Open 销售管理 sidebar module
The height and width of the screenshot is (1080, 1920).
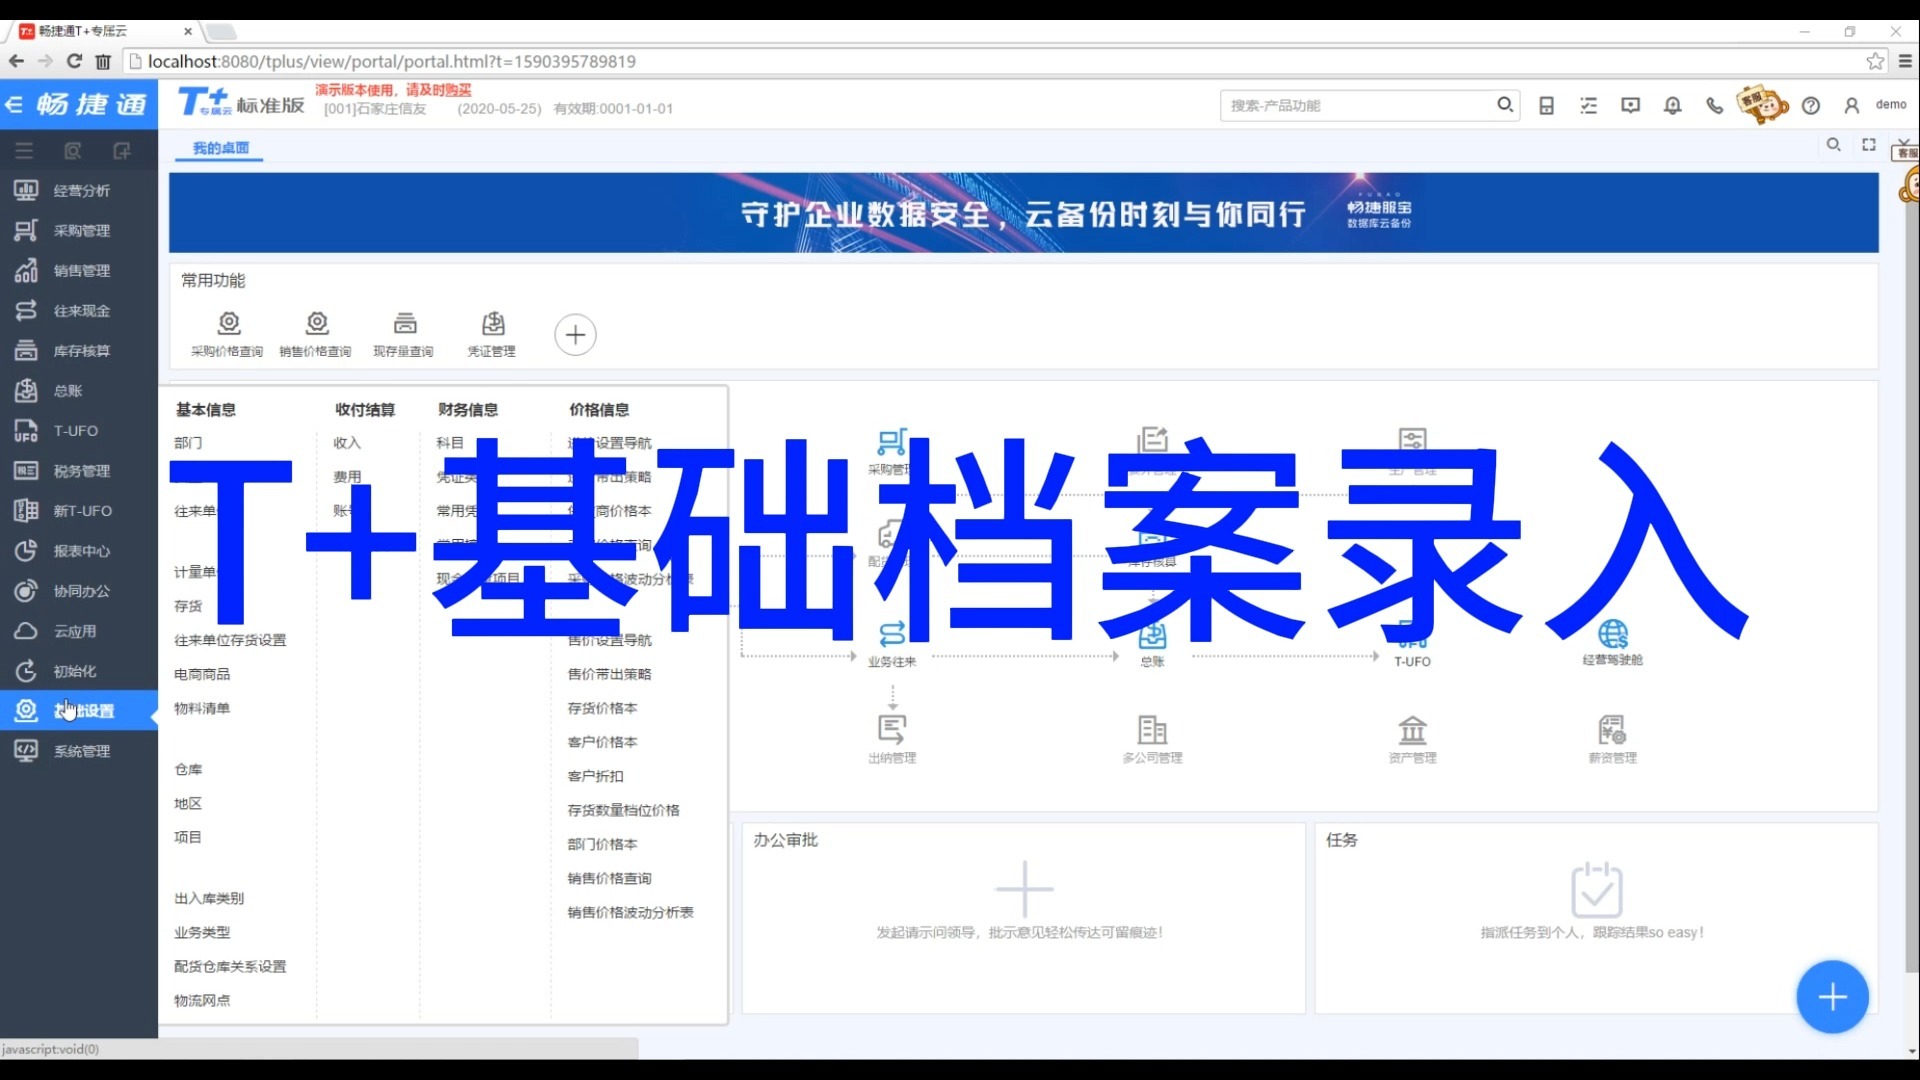[x=80, y=270]
